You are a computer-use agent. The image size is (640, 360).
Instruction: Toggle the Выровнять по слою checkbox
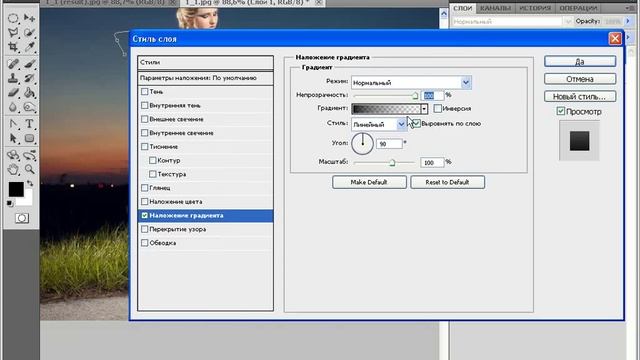416,123
